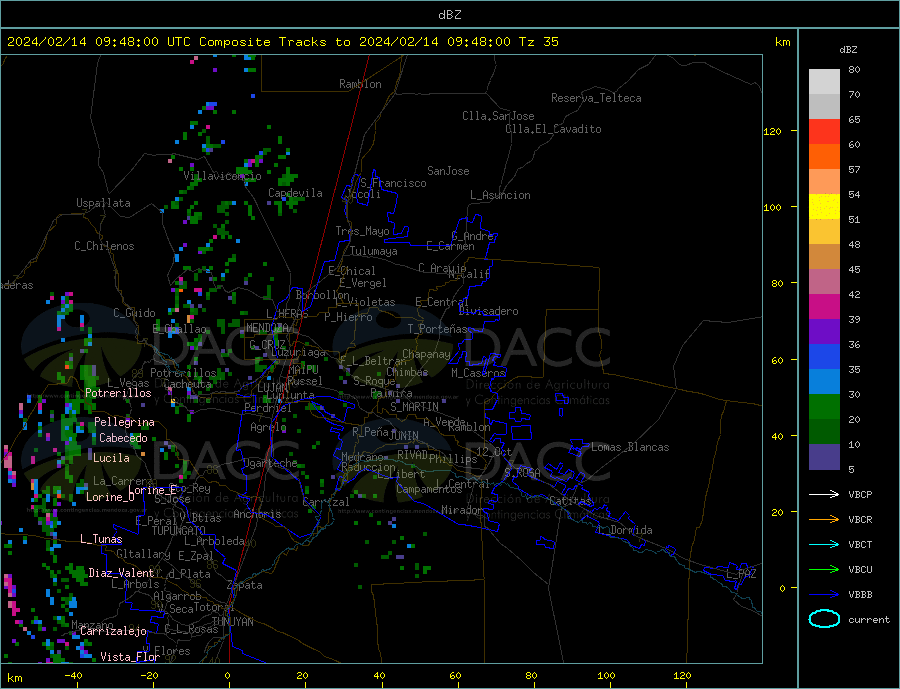Click the C_Chilenos label
Image resolution: width=900 pixels, height=689 pixels.
[x=104, y=246]
